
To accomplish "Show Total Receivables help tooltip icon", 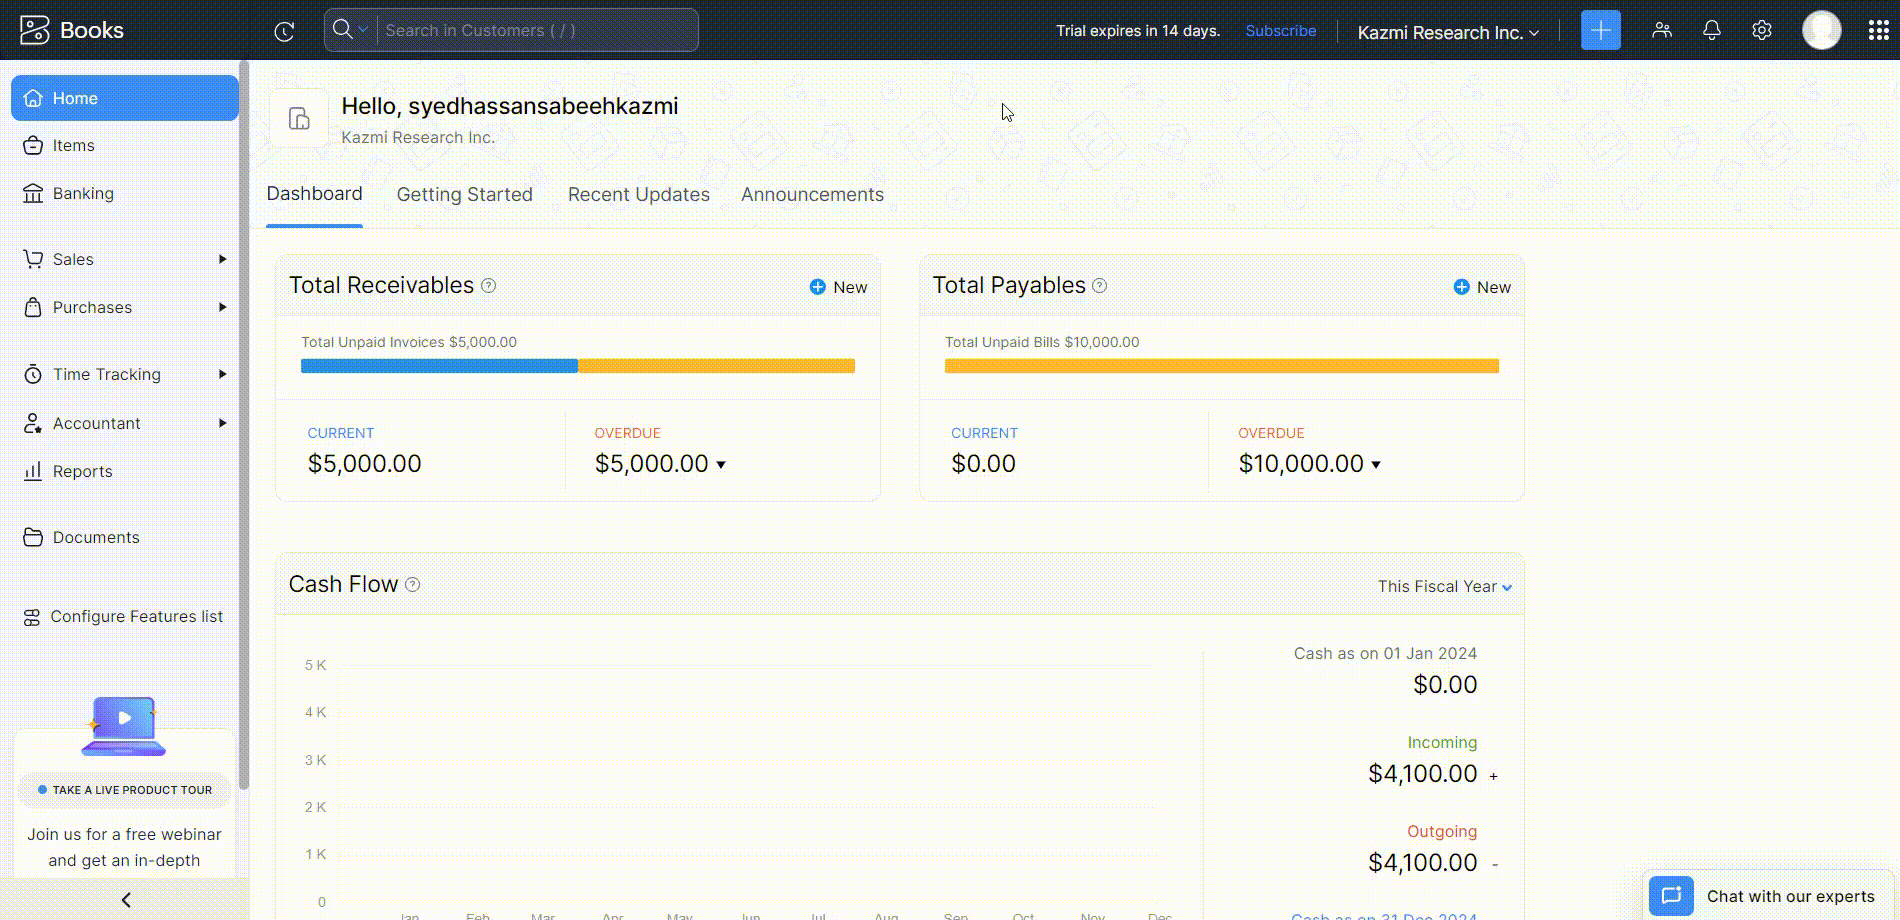I will (489, 286).
